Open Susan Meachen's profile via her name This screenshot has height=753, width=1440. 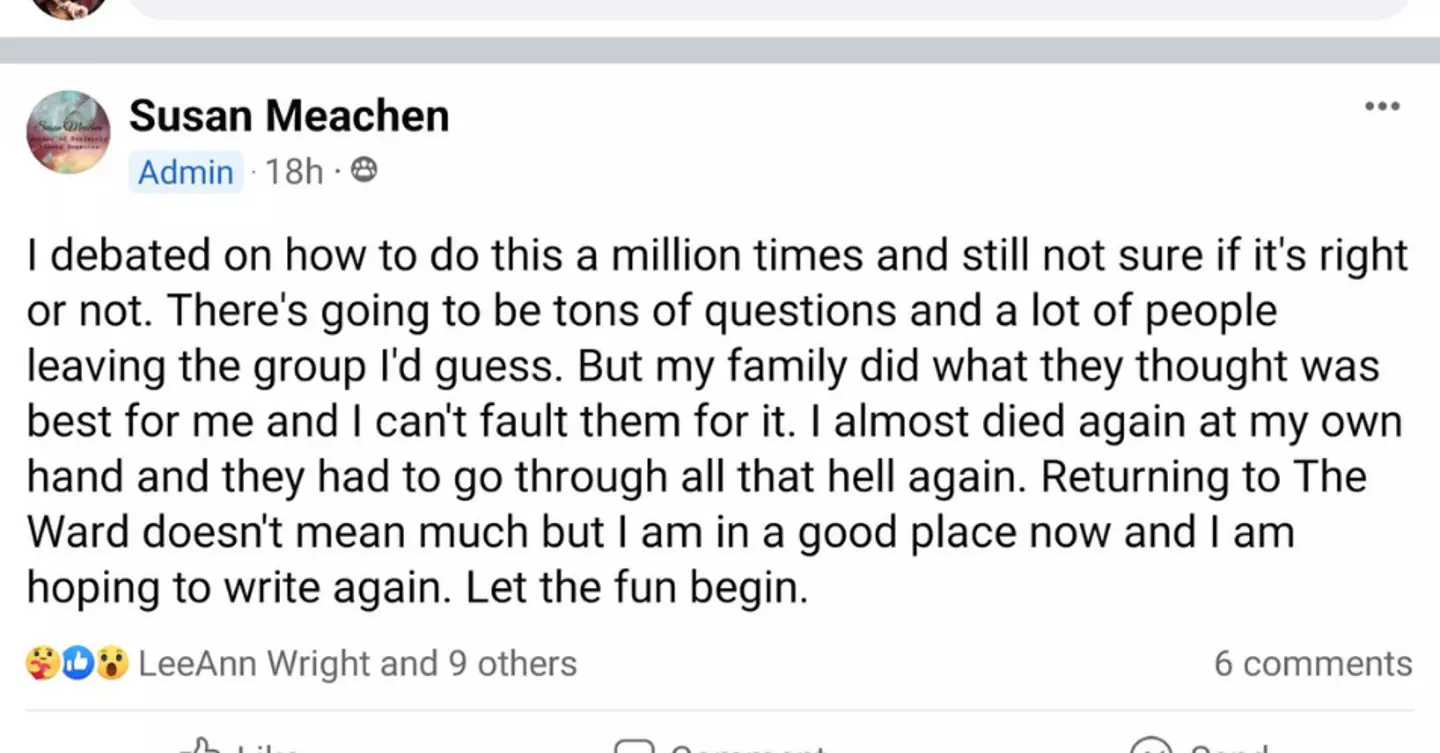289,114
